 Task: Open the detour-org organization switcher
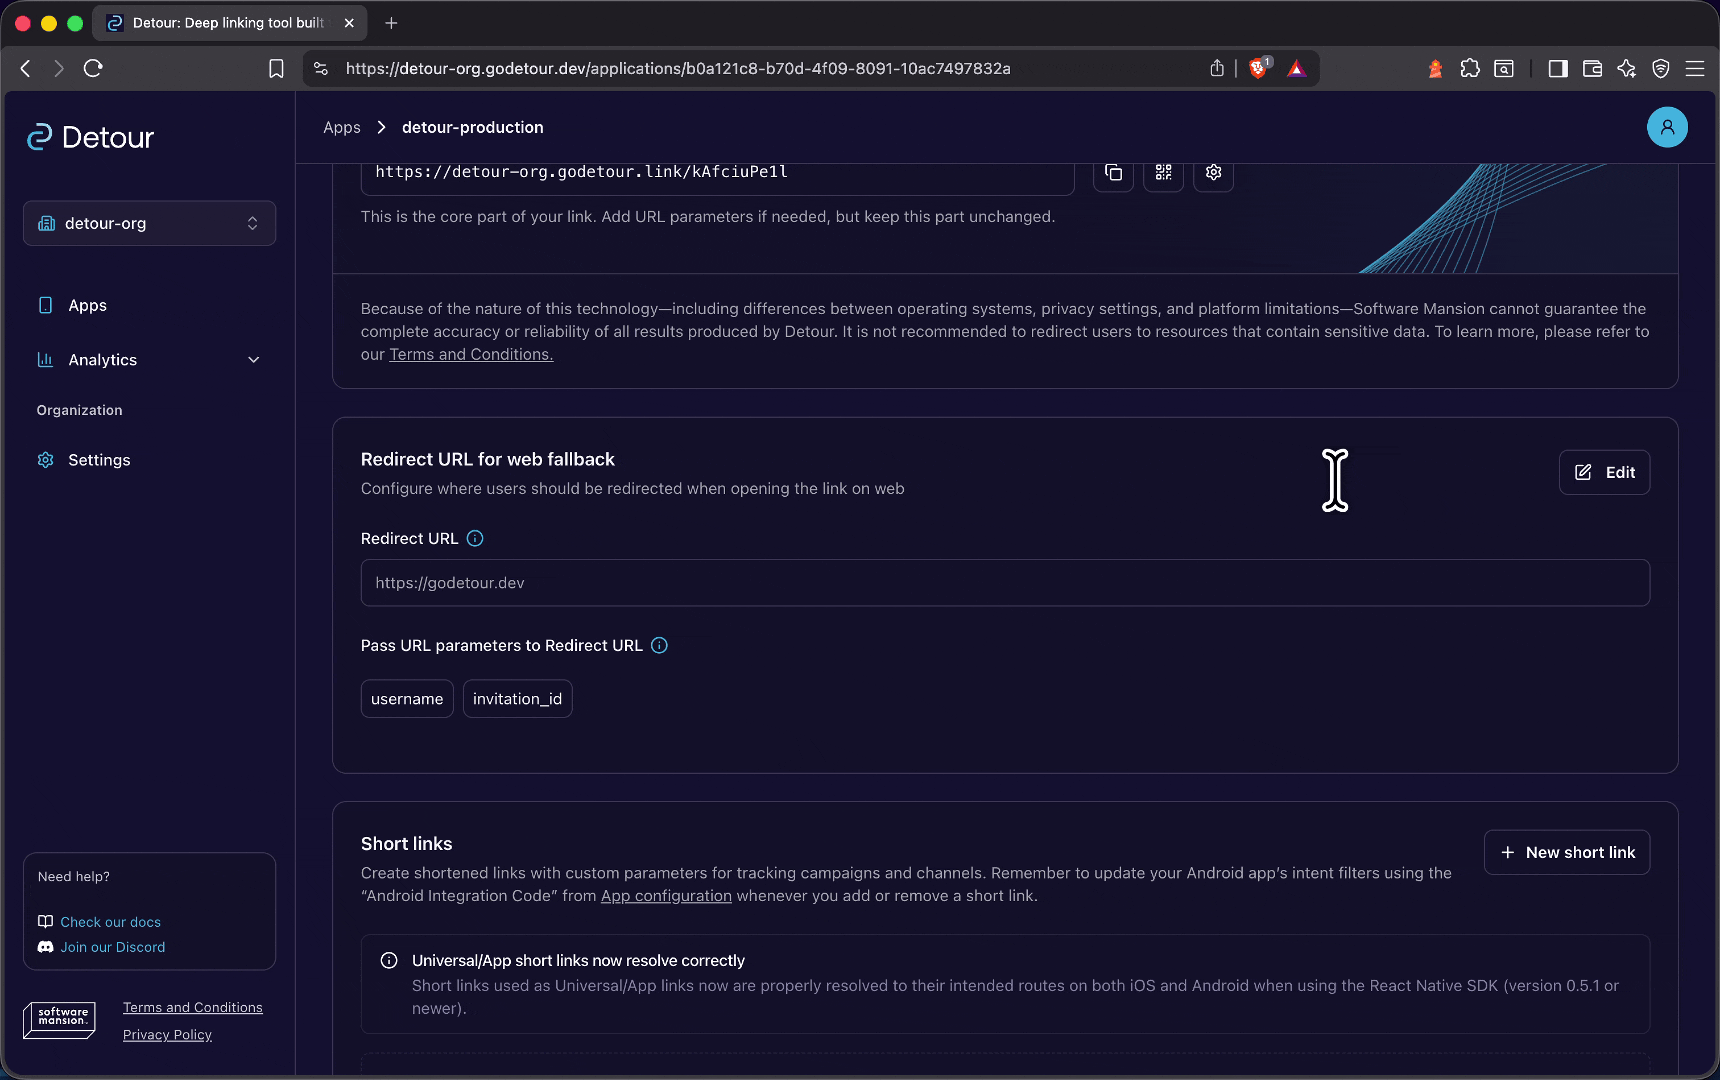(149, 223)
